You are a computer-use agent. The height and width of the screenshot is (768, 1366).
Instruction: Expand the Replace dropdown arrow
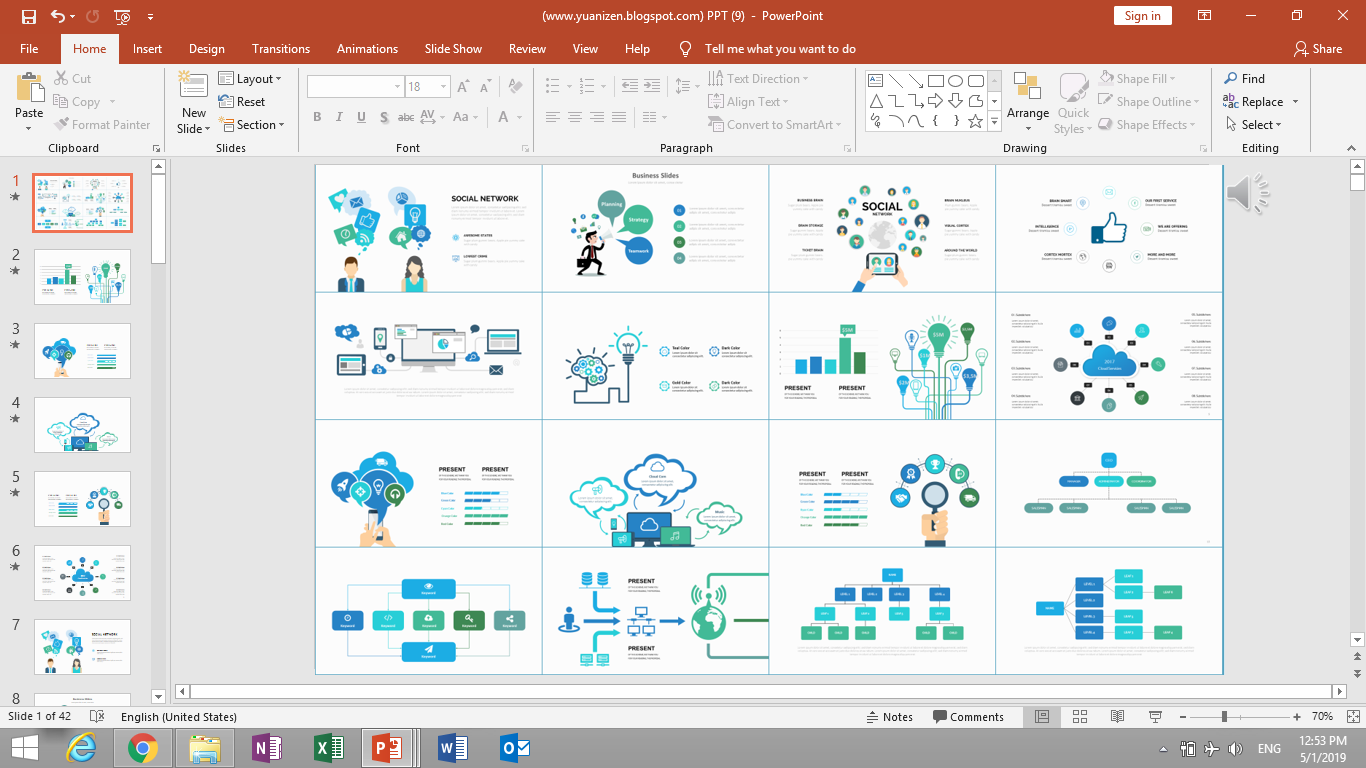(1295, 102)
